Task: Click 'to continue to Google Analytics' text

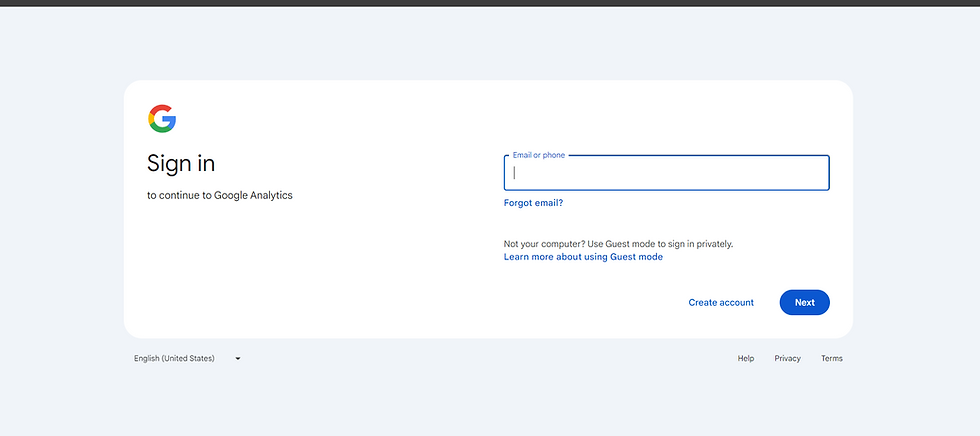Action: point(220,196)
